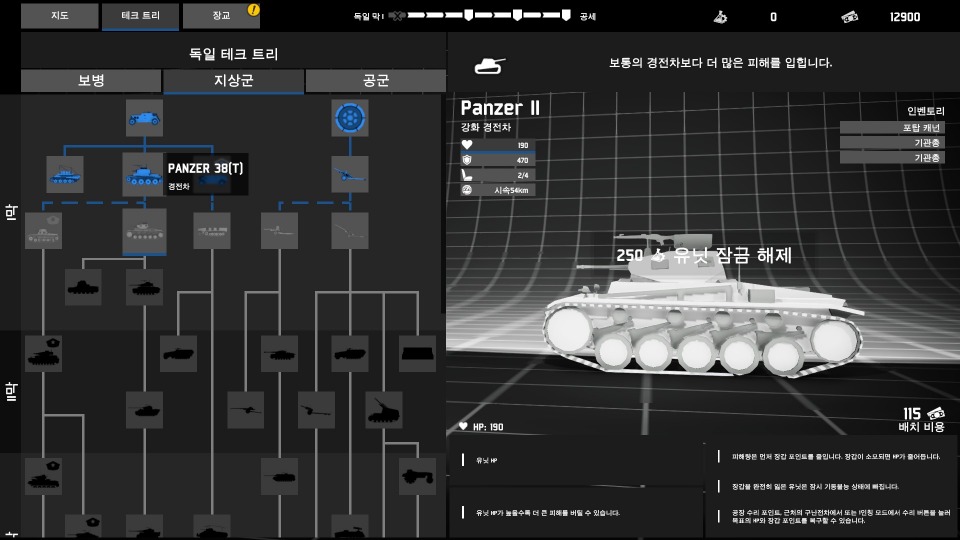Switch to the 장교 officers tab
This screenshot has height=540, width=960.
(x=221, y=16)
